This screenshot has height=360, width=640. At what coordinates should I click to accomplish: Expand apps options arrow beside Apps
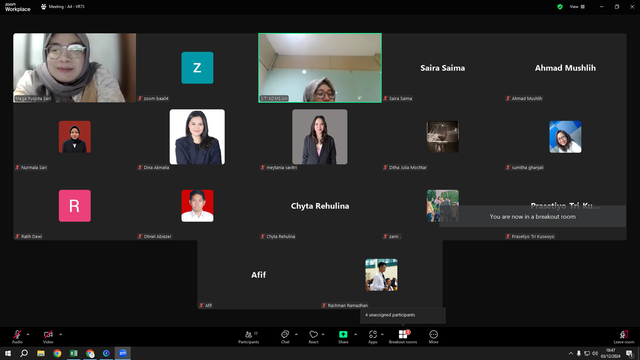(x=382, y=334)
